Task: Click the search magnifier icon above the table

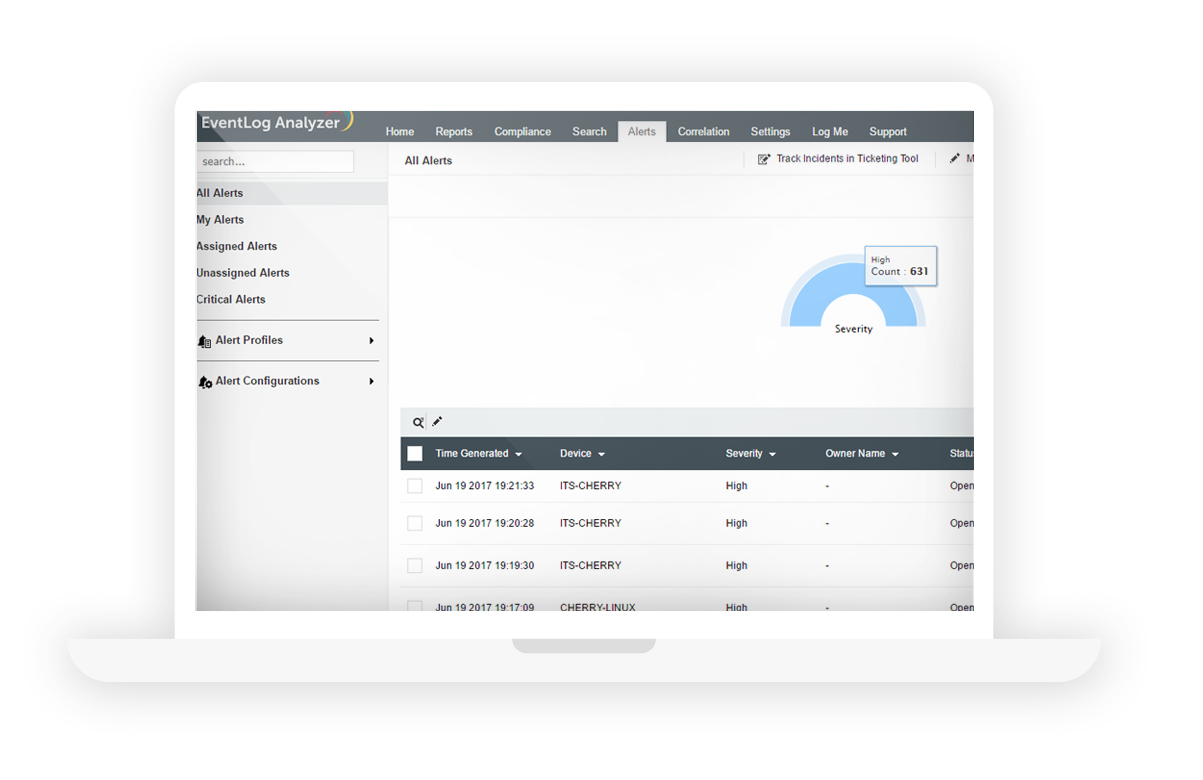Action: pos(418,423)
